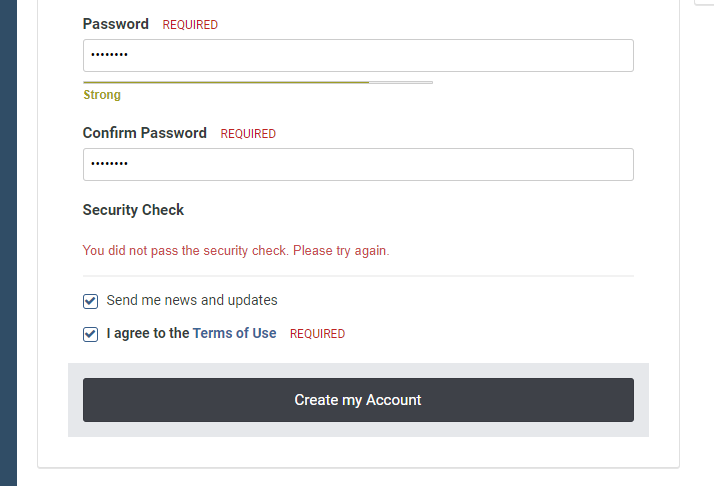This screenshot has width=714, height=486.
Task: Click REQUIRED tag beside Password label
Action: pyautogui.click(x=190, y=25)
